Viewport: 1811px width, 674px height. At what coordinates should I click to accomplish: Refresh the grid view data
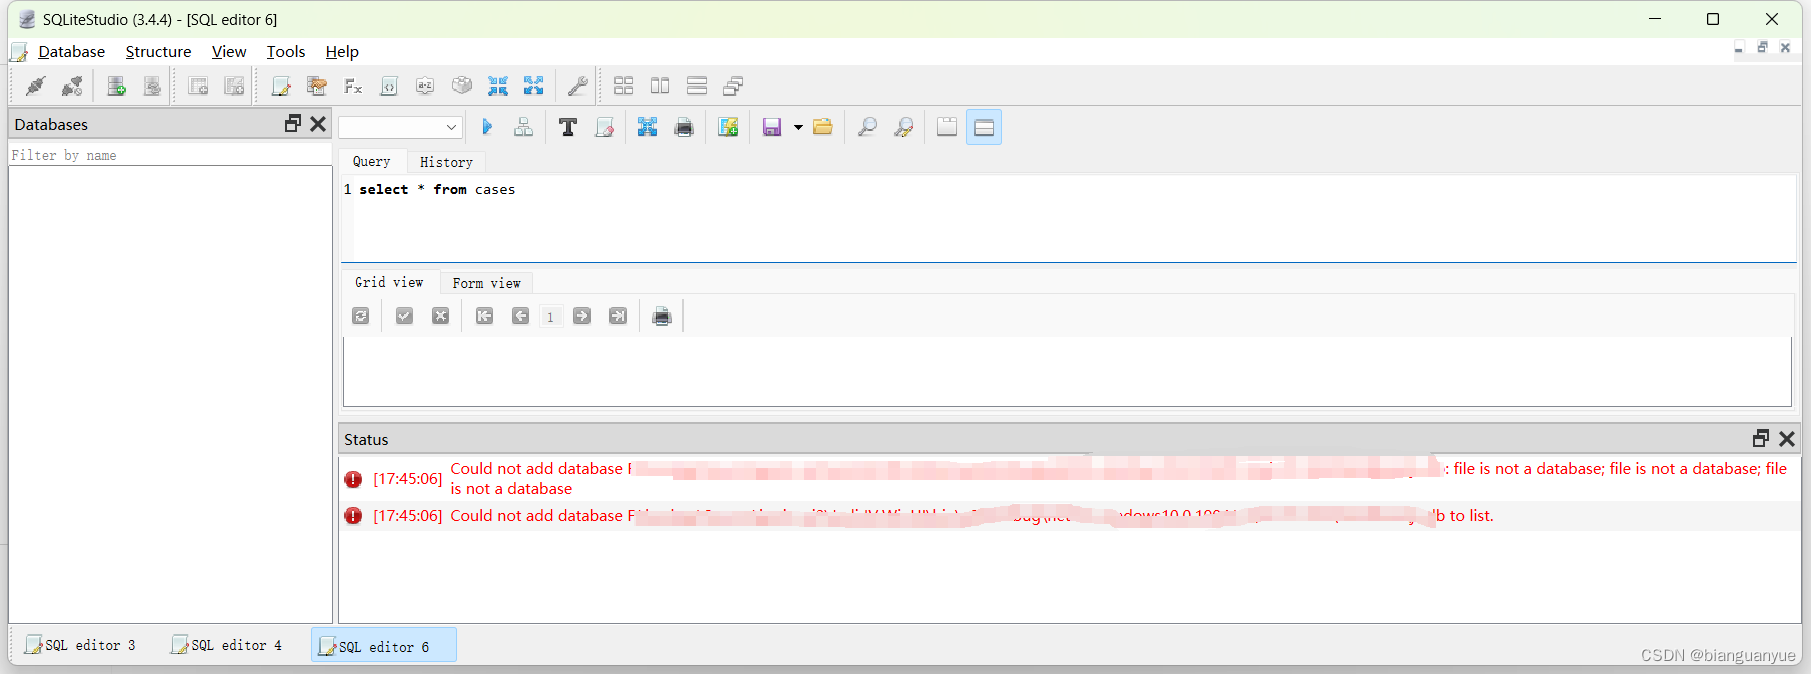tap(361, 316)
